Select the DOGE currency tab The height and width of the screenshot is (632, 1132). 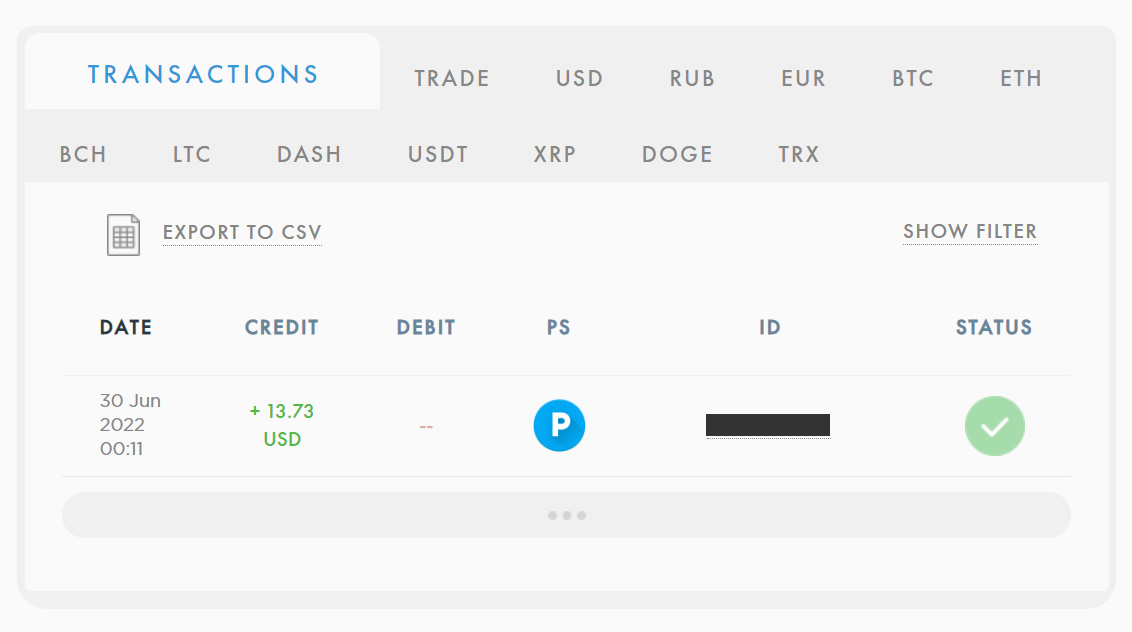(x=677, y=154)
